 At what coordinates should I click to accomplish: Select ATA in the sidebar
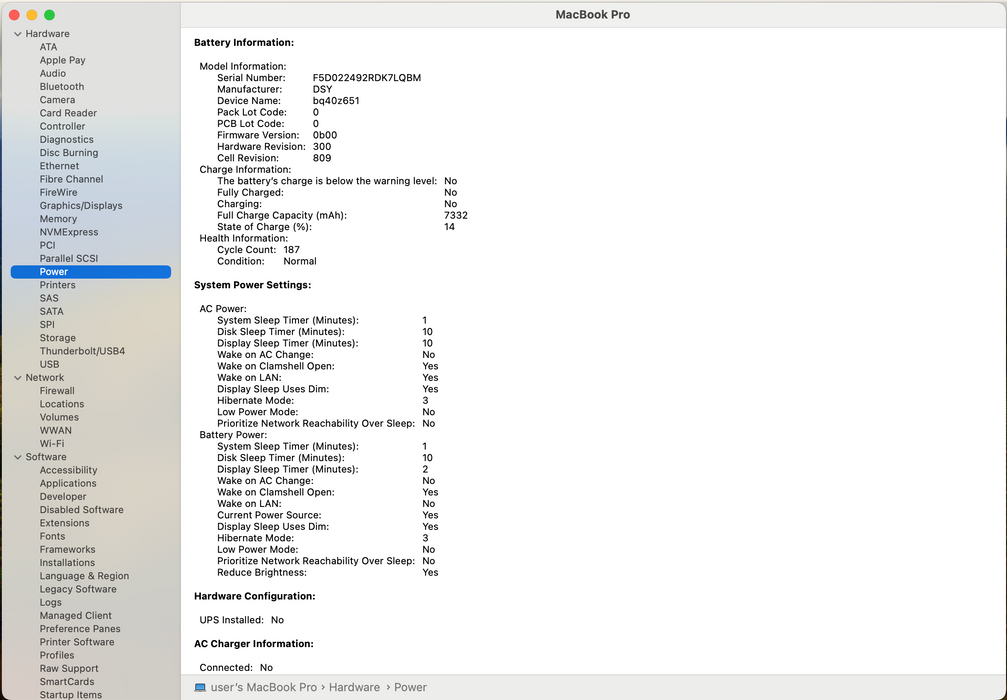click(48, 47)
